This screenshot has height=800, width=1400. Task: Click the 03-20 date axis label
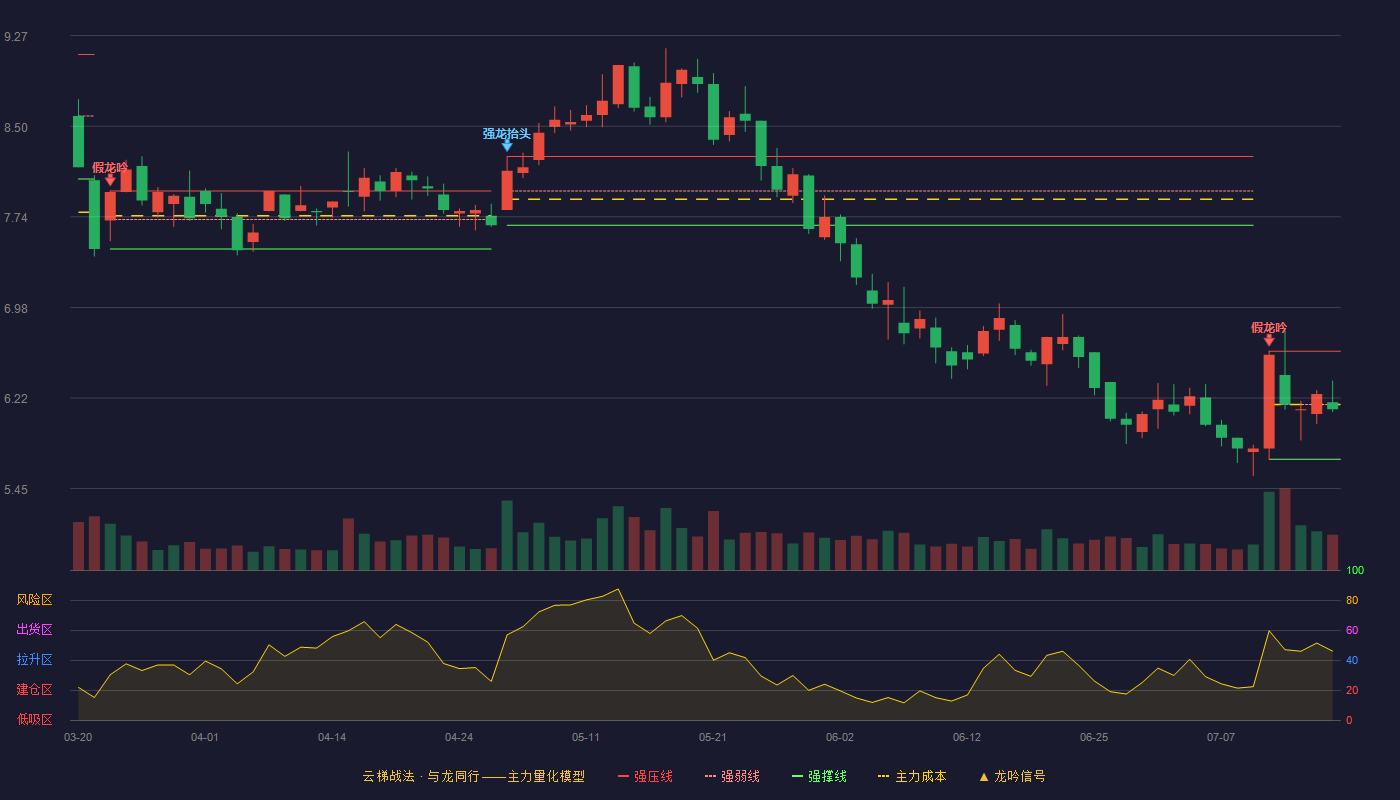[x=78, y=737]
